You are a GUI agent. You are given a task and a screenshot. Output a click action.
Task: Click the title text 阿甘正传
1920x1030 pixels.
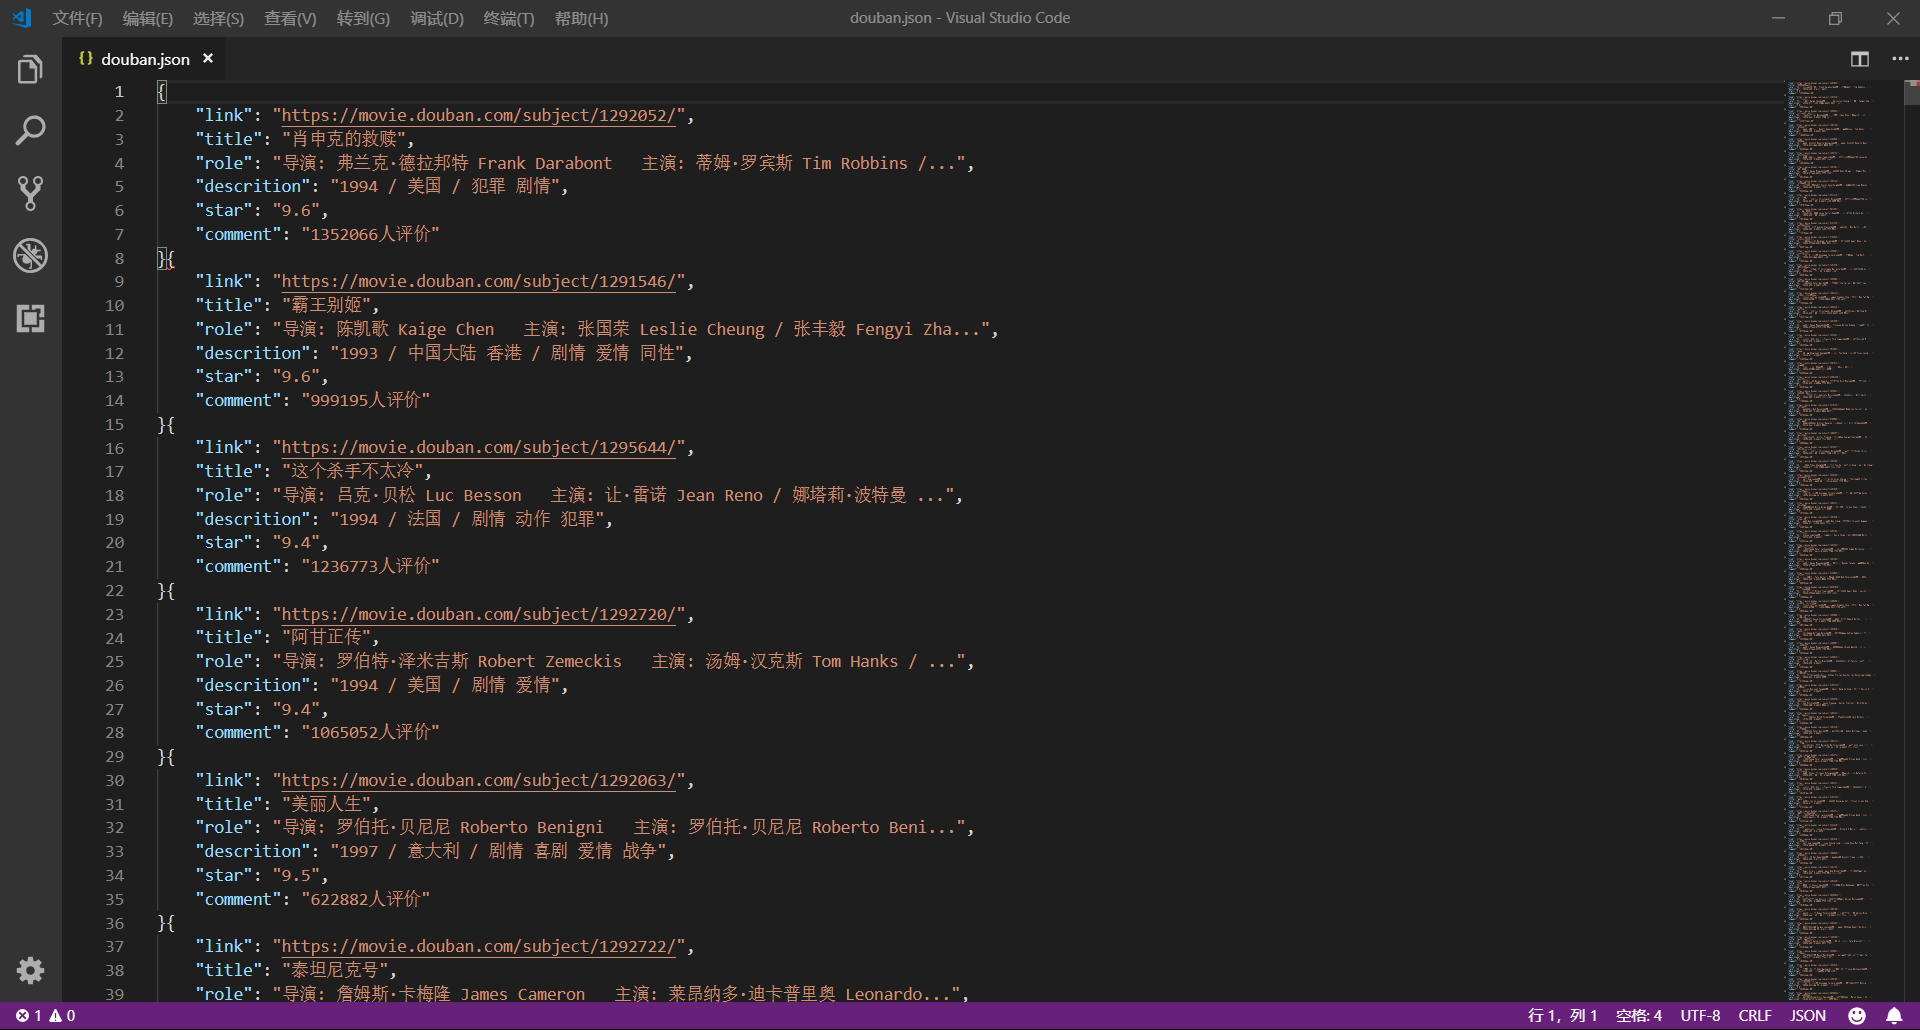(326, 637)
